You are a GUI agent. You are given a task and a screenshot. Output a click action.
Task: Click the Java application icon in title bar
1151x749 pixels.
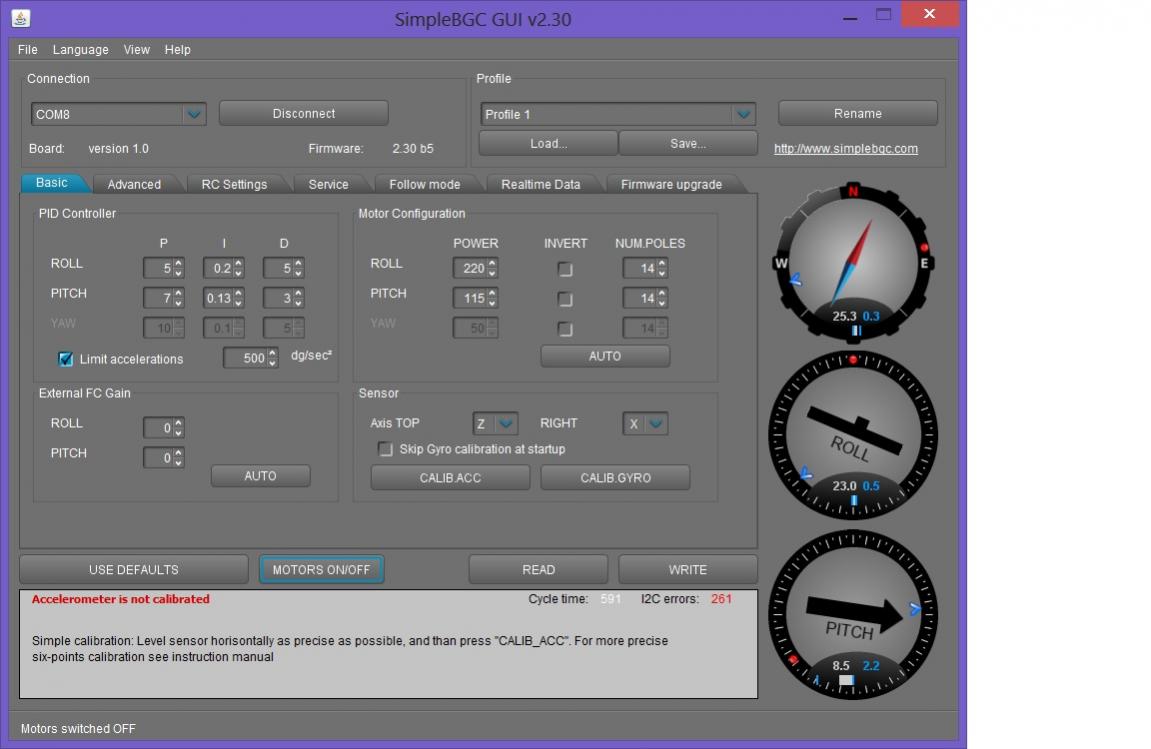[x=21, y=18]
